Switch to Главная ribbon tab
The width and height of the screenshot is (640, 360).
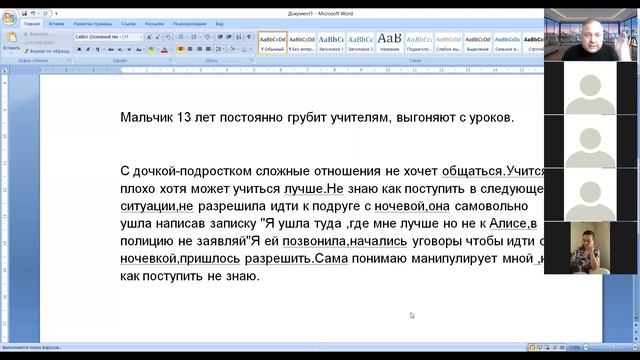coord(31,24)
